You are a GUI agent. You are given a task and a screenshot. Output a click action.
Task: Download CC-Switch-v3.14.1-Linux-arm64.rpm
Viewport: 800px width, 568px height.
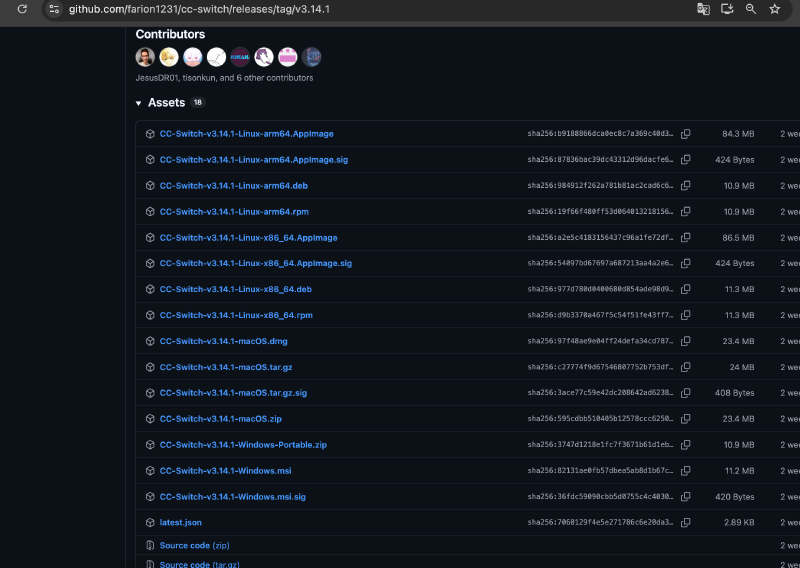[234, 212]
